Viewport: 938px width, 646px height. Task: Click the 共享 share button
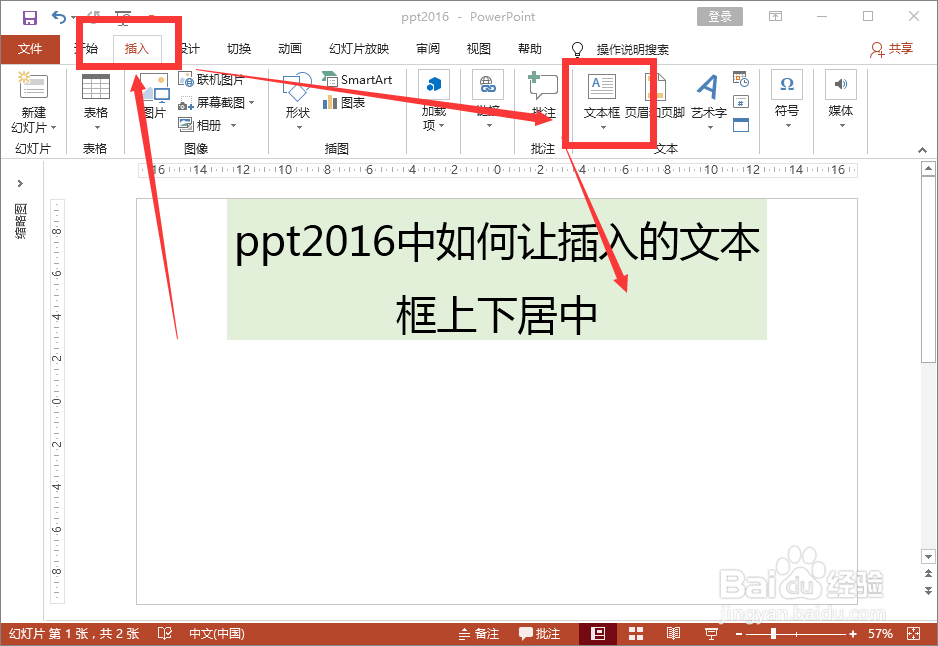pyautogui.click(x=891, y=49)
